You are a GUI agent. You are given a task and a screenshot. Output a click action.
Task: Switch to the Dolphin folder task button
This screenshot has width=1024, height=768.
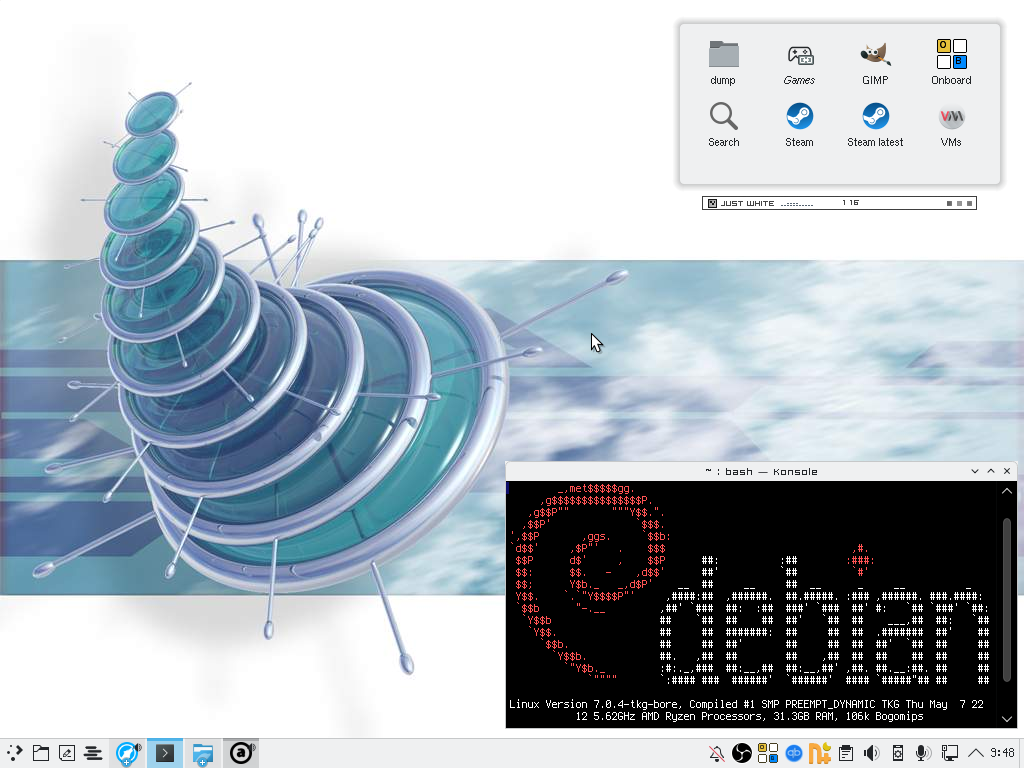click(x=202, y=753)
